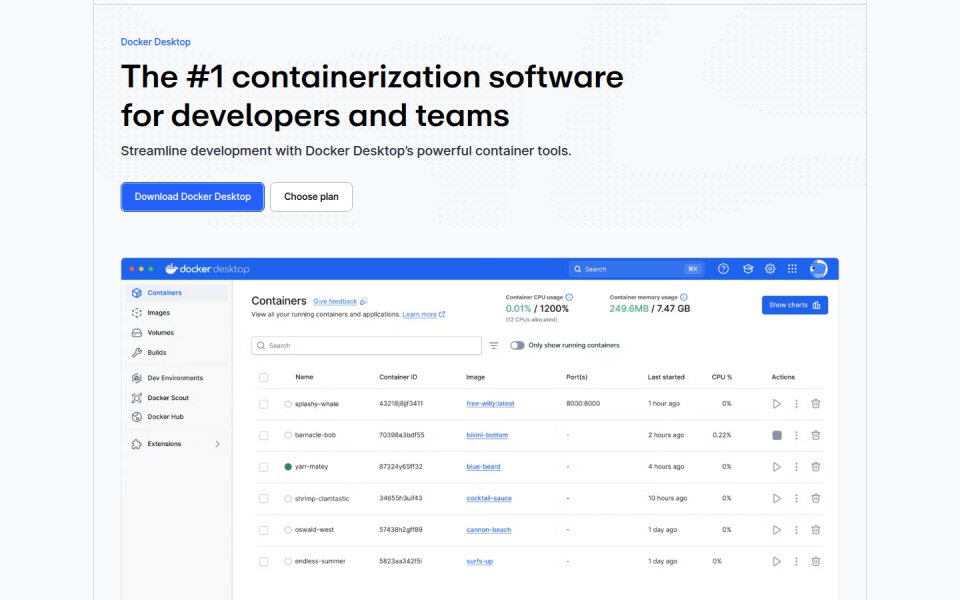Open the help question mark icon
This screenshot has width=960, height=600.
(723, 269)
